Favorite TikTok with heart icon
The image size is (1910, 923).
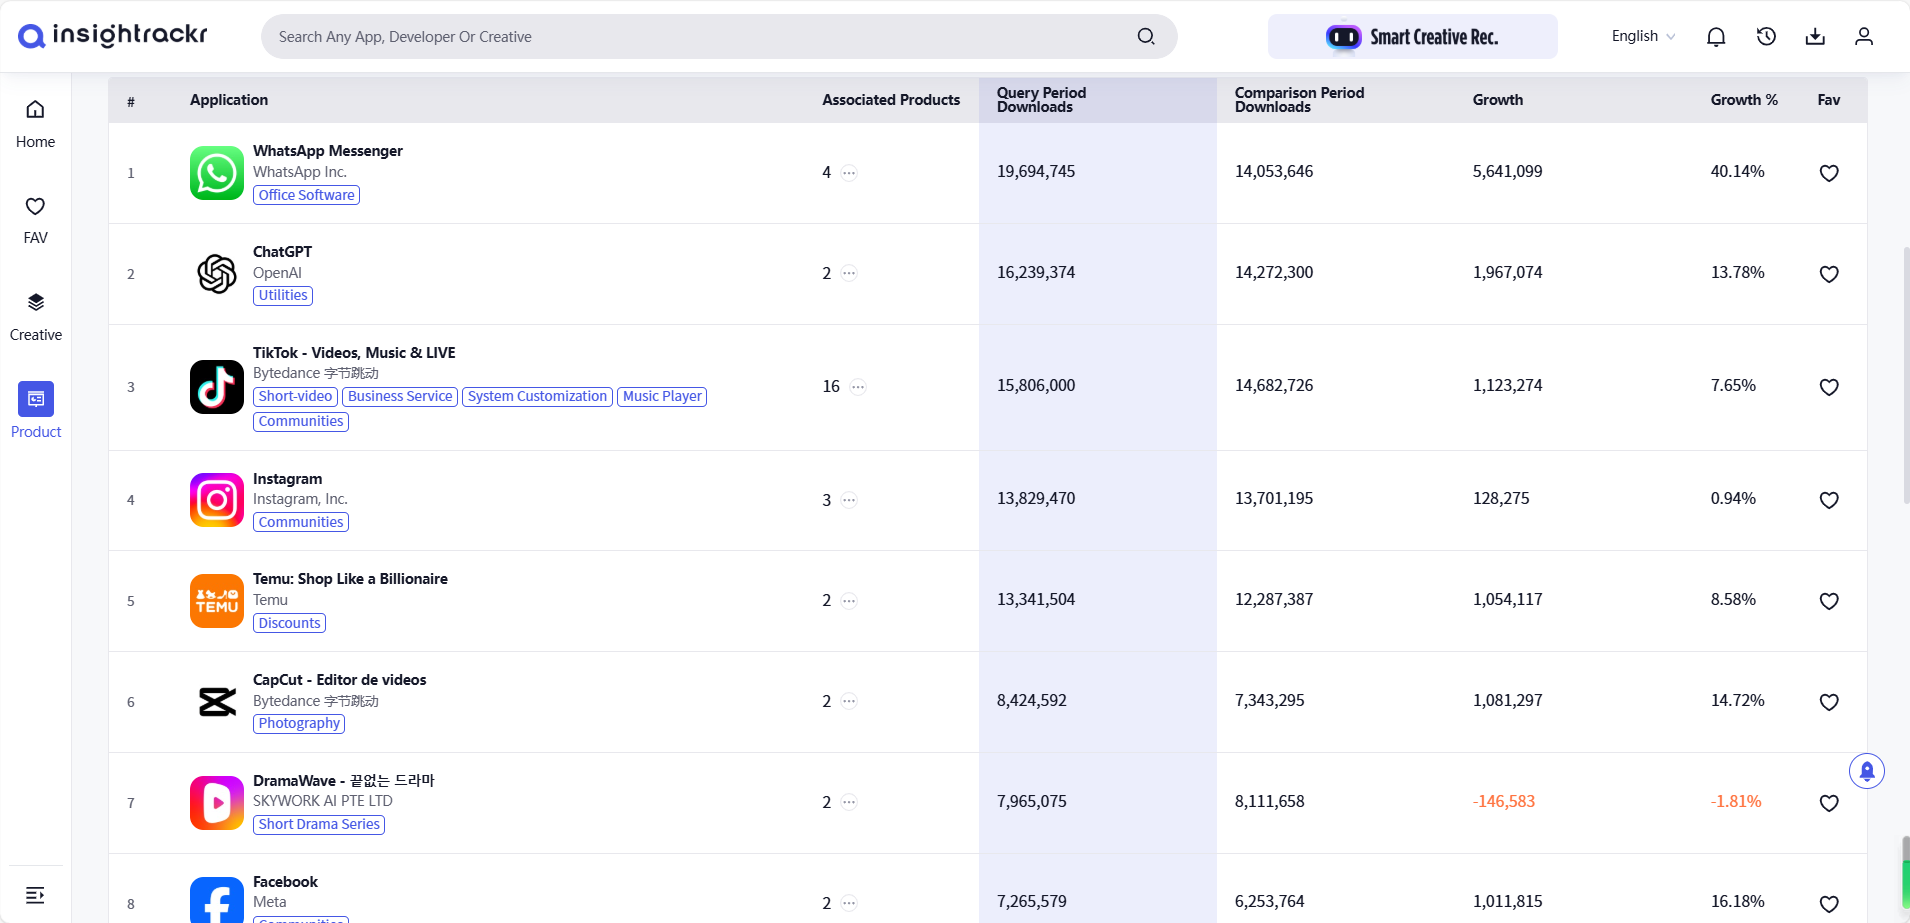pyautogui.click(x=1829, y=387)
